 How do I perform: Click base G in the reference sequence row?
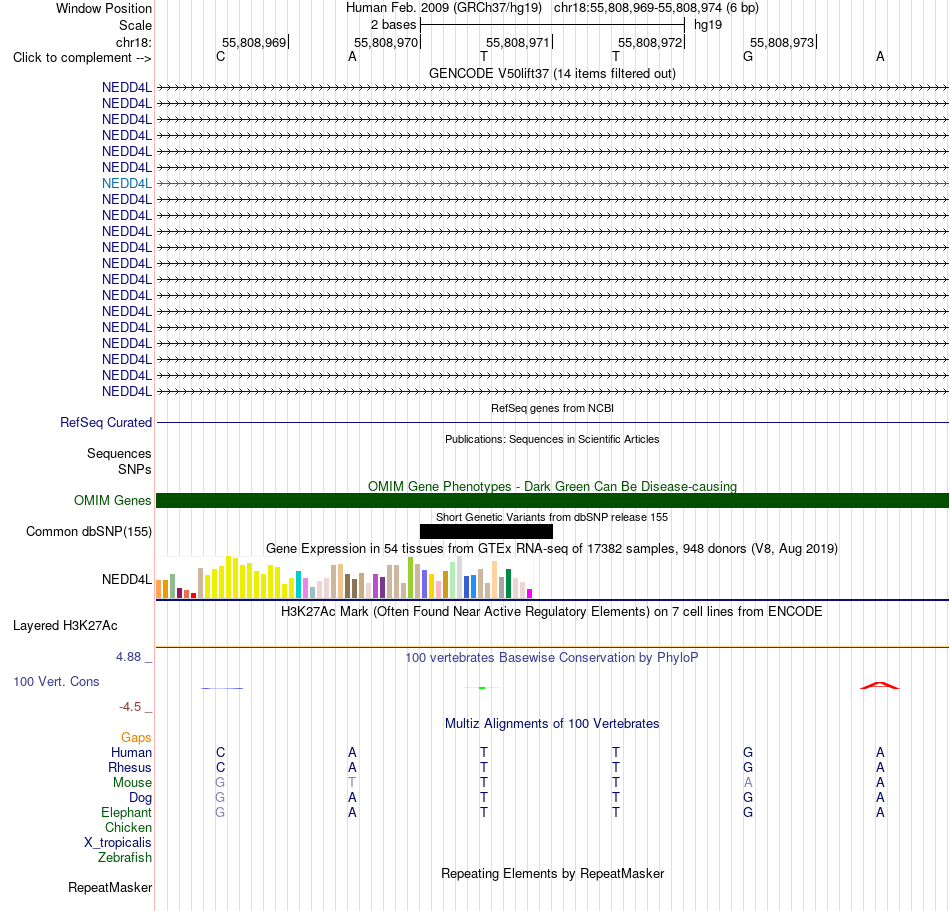748,56
